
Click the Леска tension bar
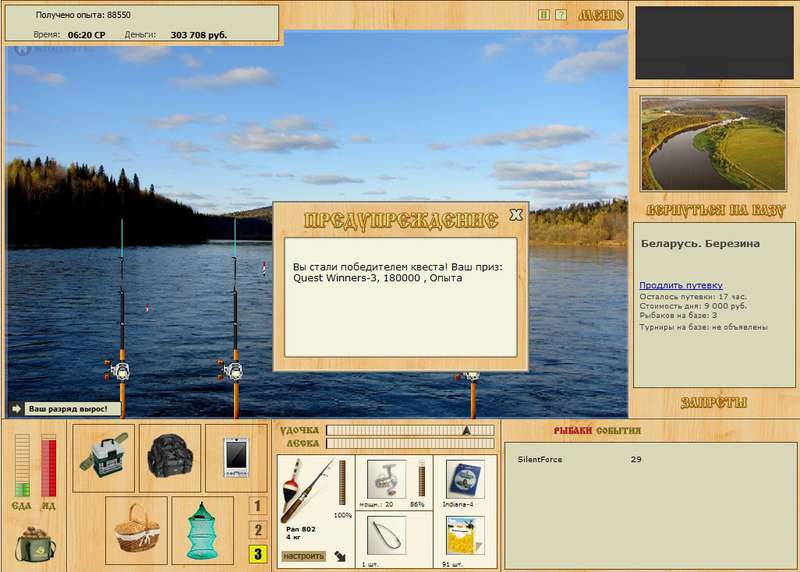pos(410,443)
